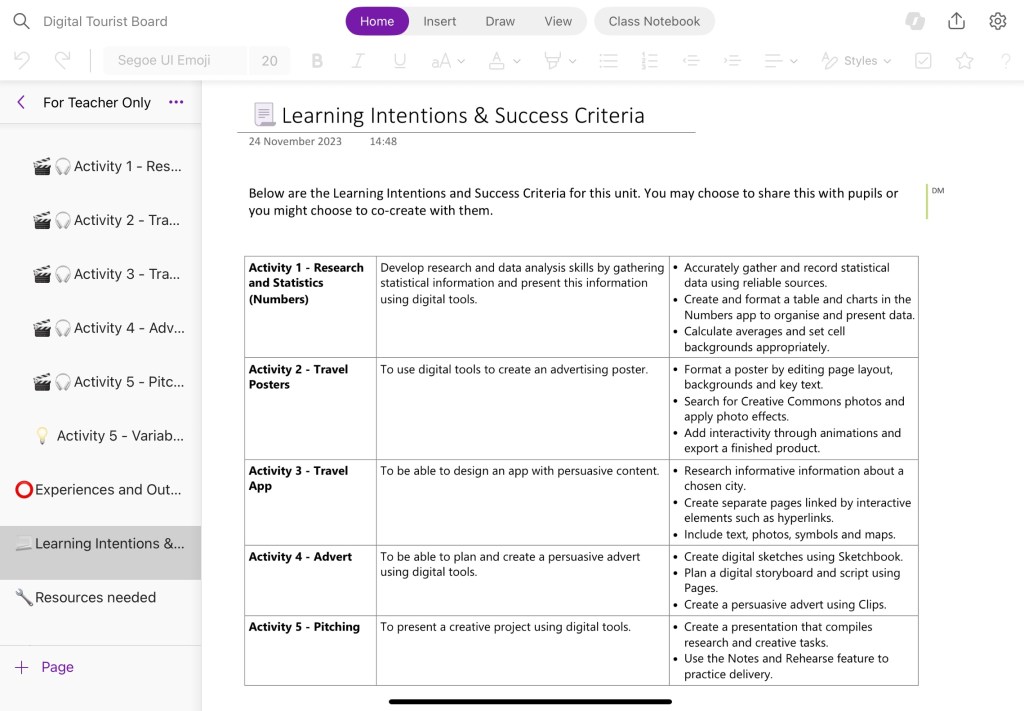Screen dimensions: 1024x711
Task: Open the Class Notebook button
Action: point(654,21)
